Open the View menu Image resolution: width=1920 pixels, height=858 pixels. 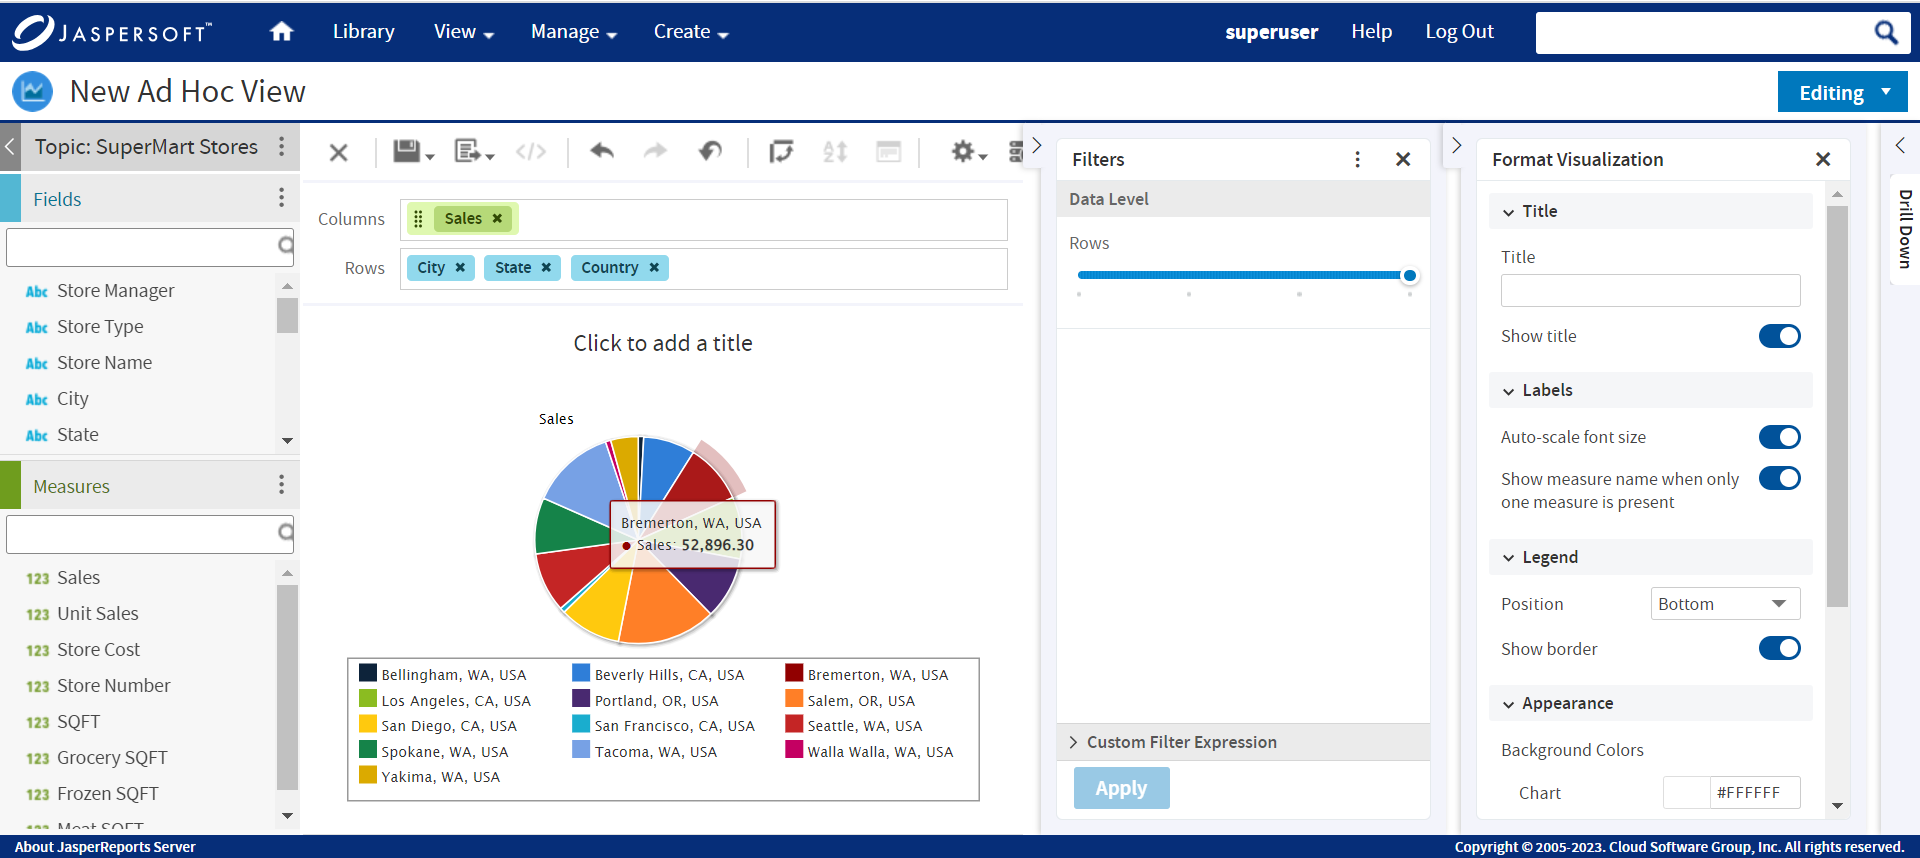point(464,32)
